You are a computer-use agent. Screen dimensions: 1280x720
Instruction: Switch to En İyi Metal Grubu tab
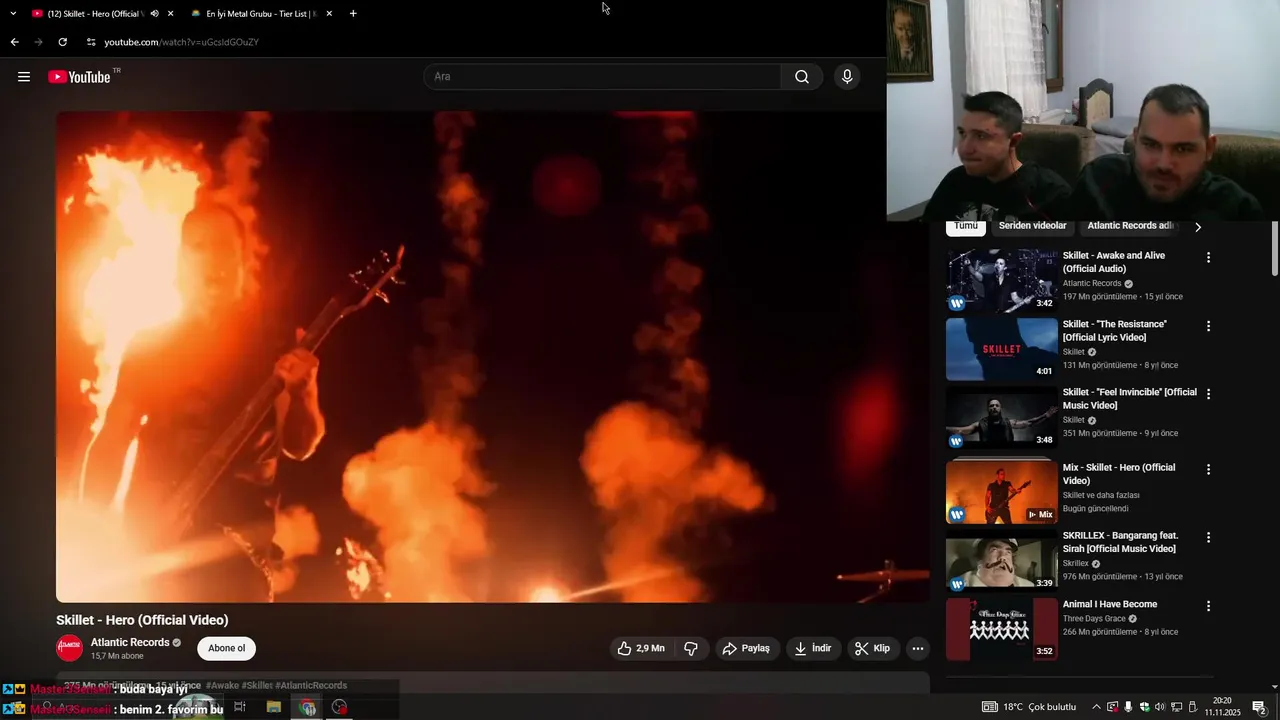click(x=262, y=13)
